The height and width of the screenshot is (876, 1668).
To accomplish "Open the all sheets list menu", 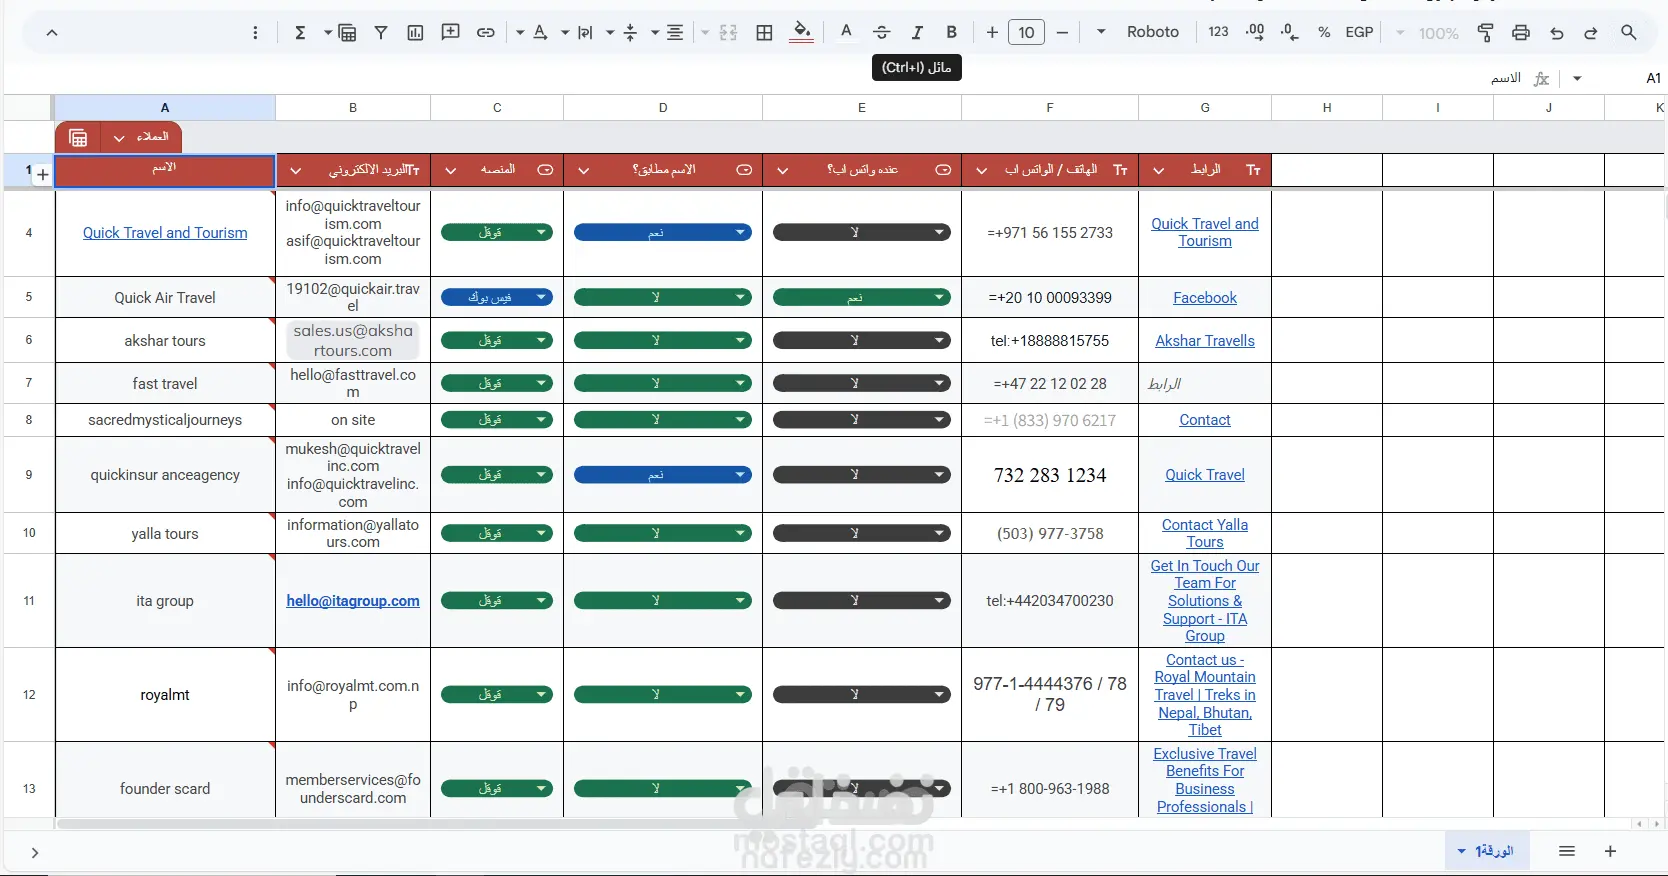I will coord(1567,851).
